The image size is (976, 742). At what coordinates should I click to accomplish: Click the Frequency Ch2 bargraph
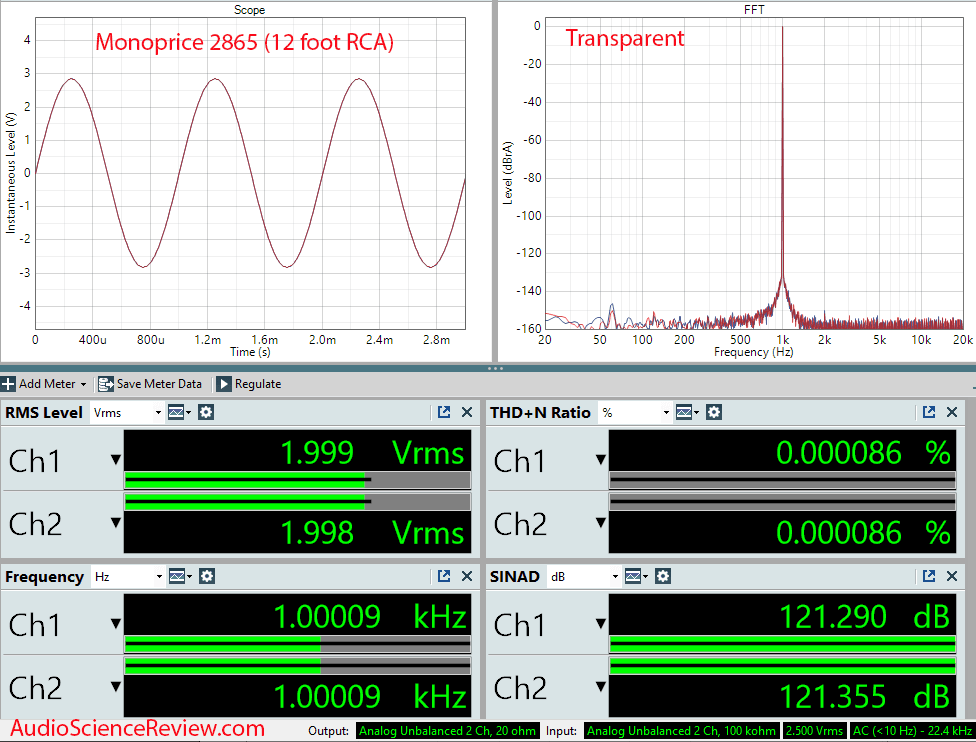tap(298, 666)
